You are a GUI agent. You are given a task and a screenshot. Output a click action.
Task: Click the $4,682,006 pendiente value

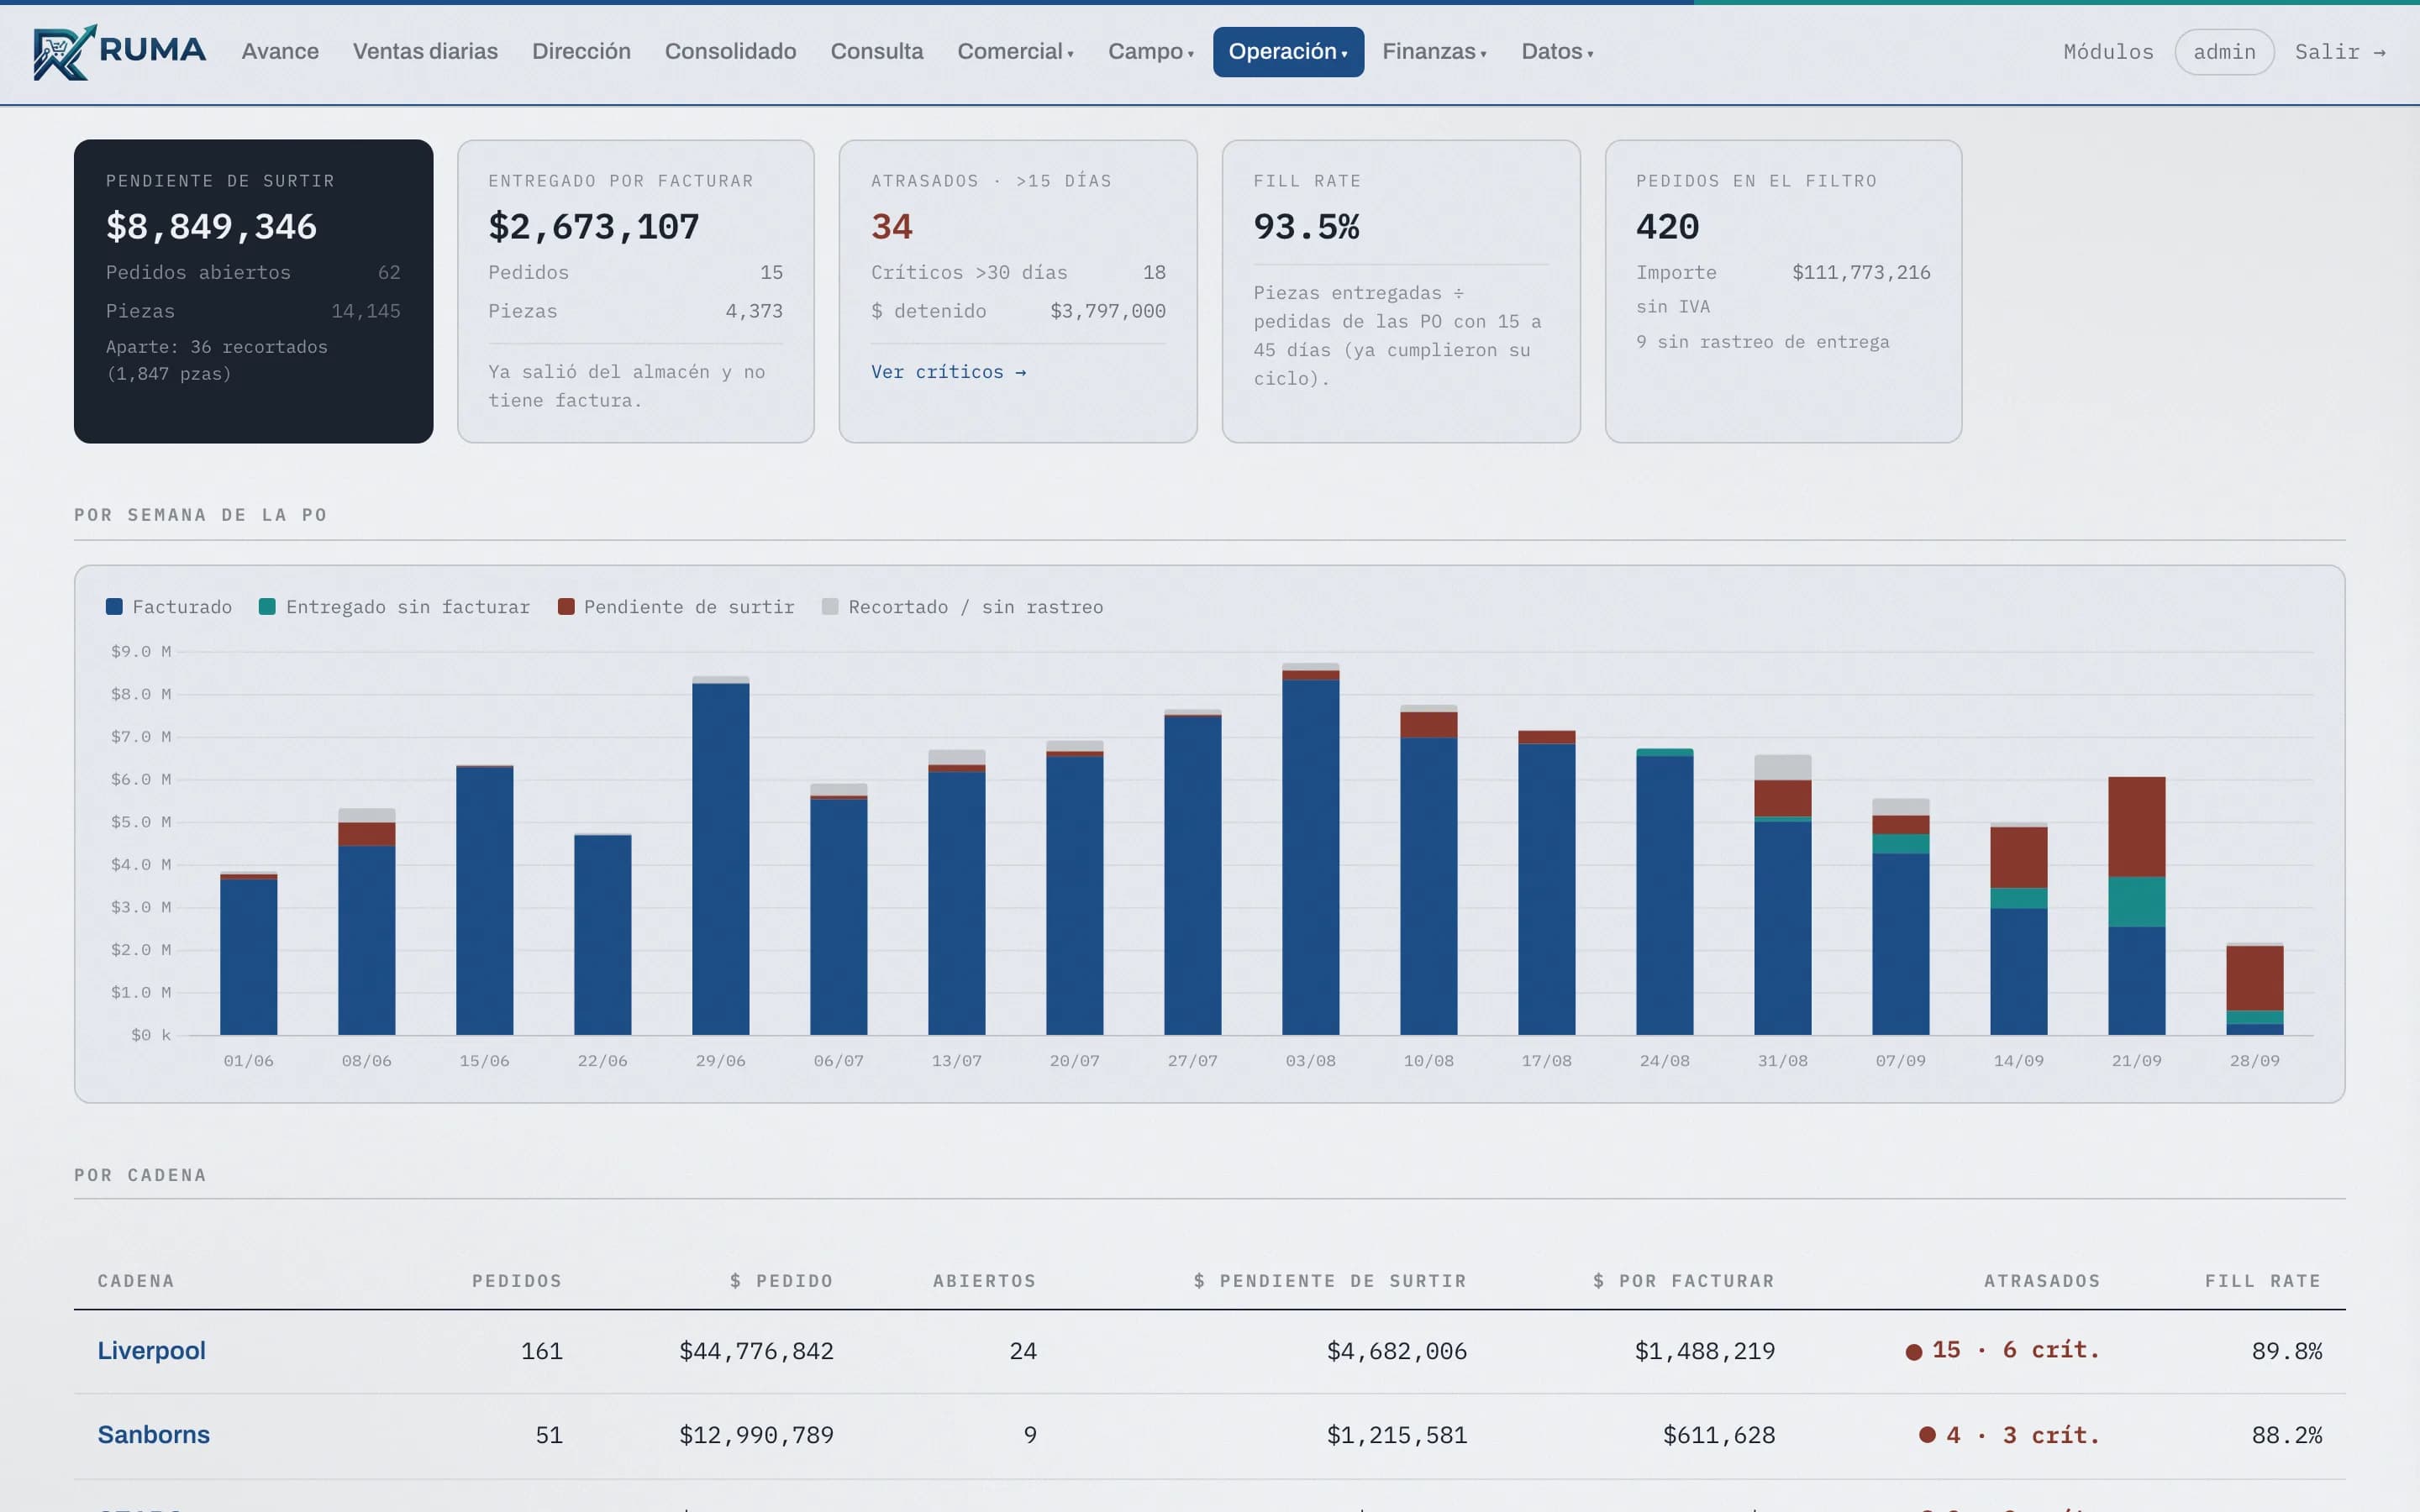[x=1397, y=1351]
